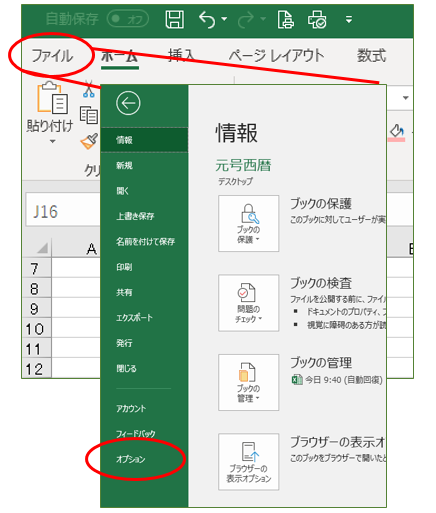This screenshot has height=513, width=436.
Task: Open the Undo history dropdown arrow
Action: [224, 19]
